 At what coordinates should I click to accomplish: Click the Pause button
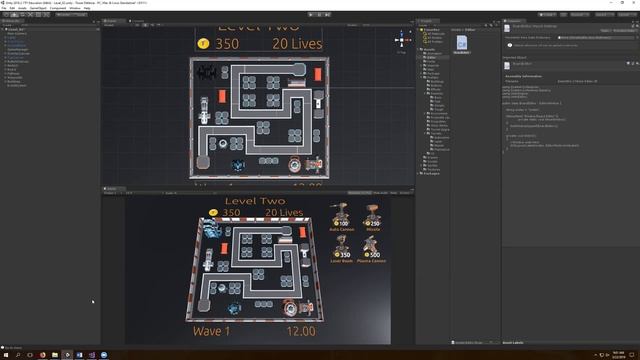tap(319, 15)
